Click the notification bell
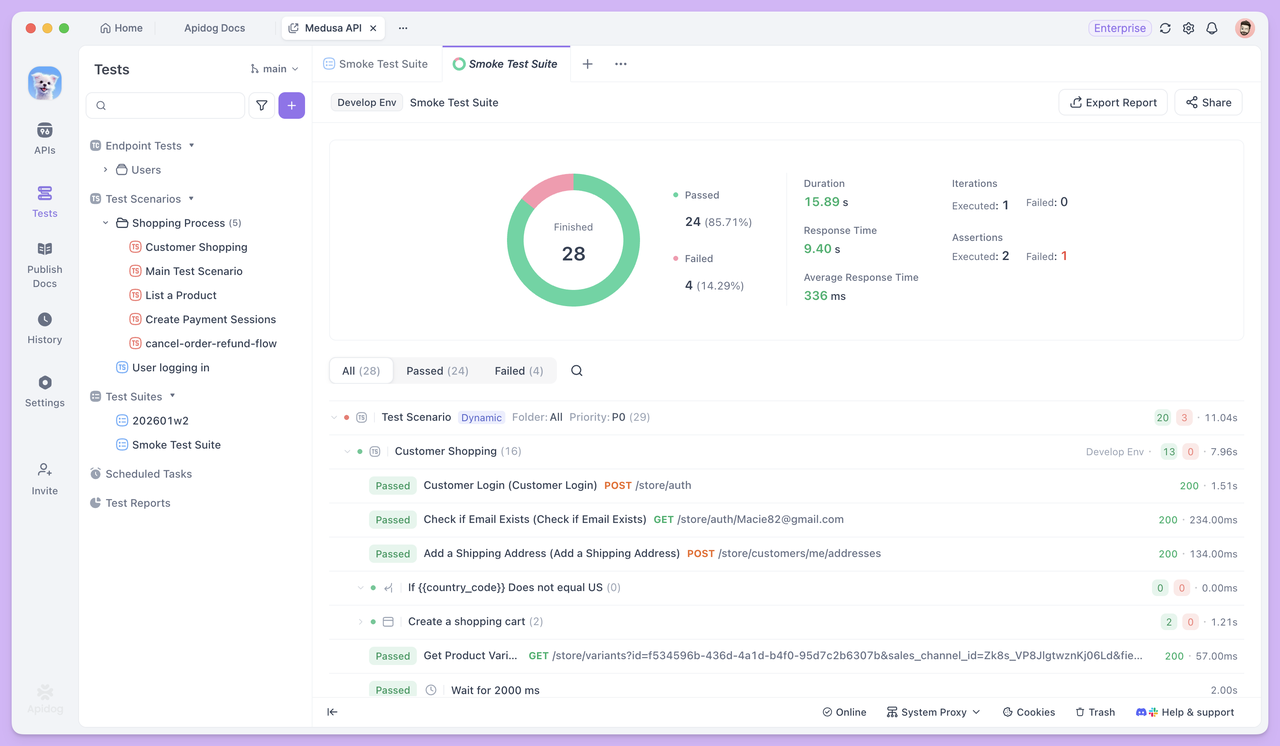1280x746 pixels. tap(1211, 28)
